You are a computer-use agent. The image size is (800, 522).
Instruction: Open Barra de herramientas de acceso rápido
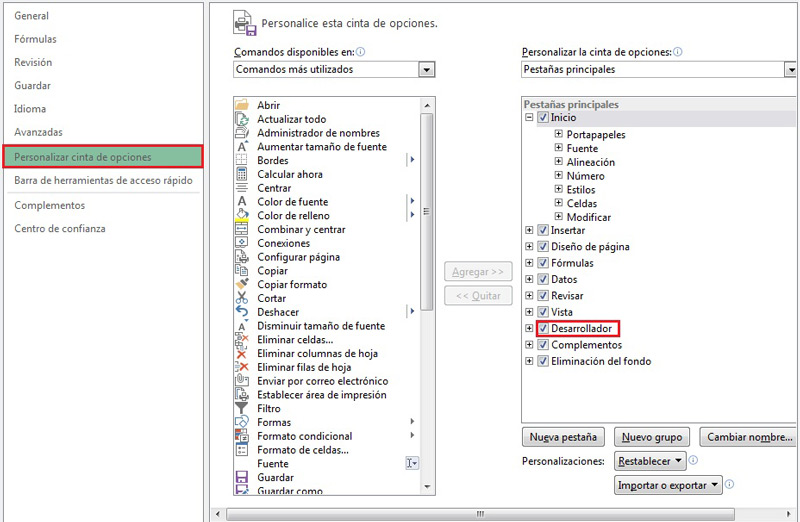point(104,180)
